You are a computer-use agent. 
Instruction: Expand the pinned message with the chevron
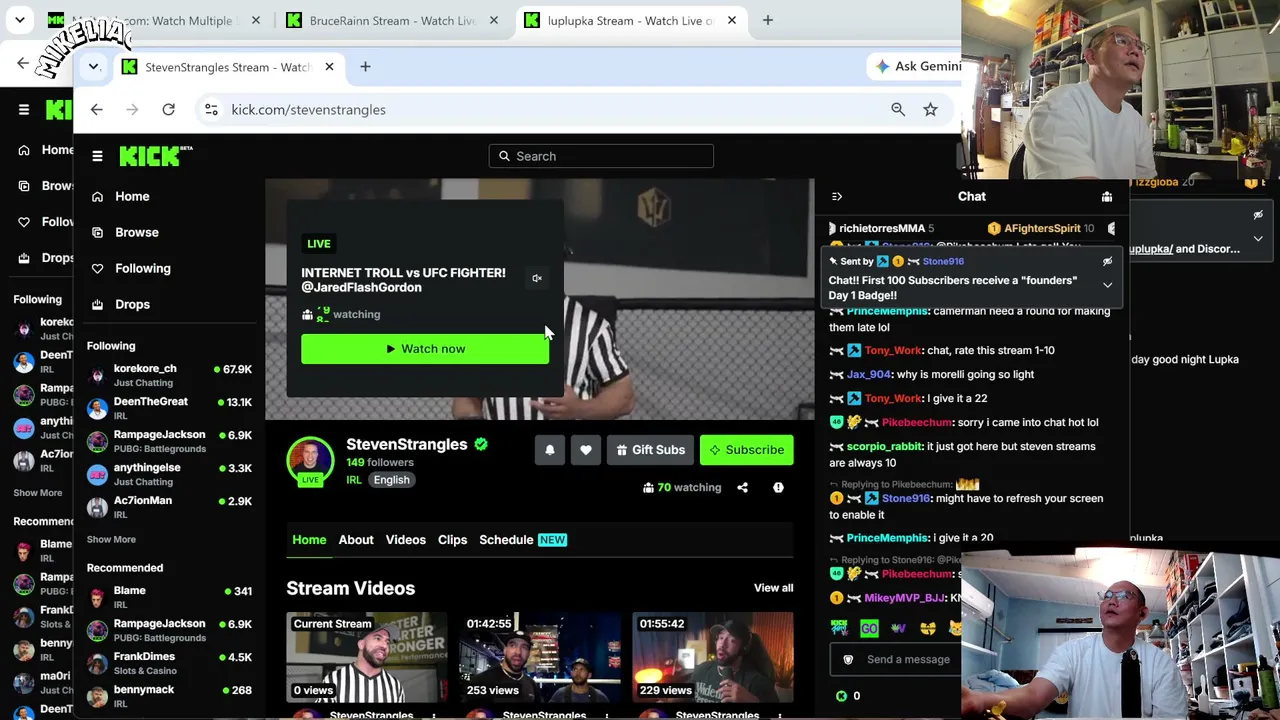tap(1107, 285)
